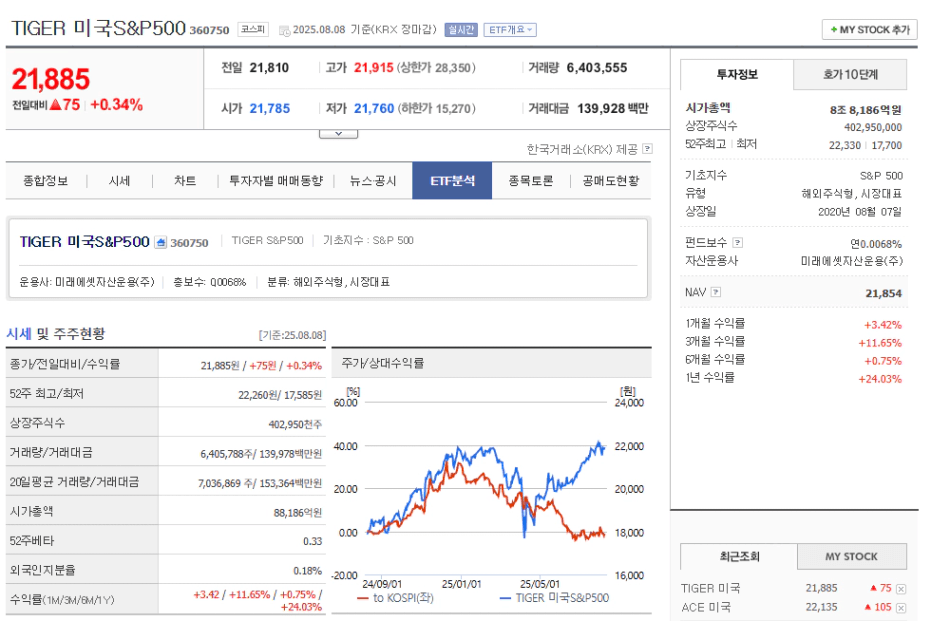Viewport: 931px width, 621px height.
Task: Click the MY STOCK 추가 button
Action: pos(870,30)
